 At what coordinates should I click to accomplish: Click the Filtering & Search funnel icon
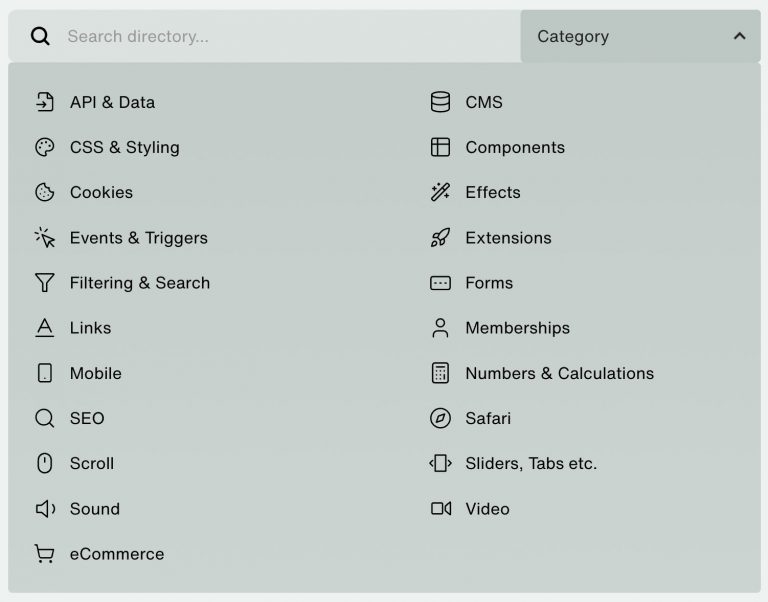pyautogui.click(x=44, y=283)
